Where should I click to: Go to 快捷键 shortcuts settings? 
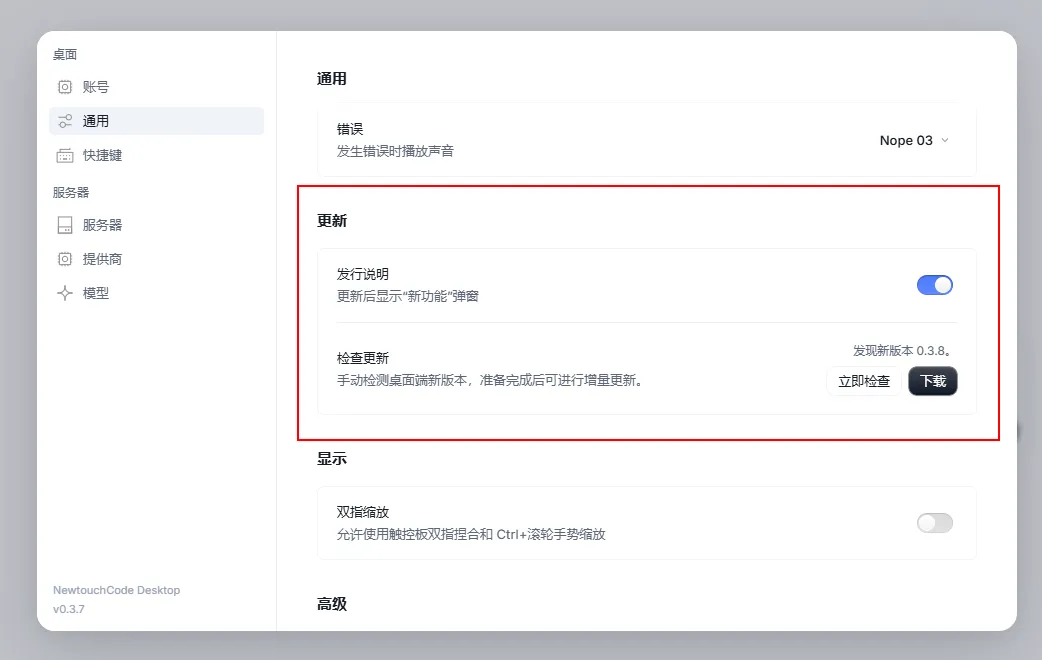tap(156, 156)
